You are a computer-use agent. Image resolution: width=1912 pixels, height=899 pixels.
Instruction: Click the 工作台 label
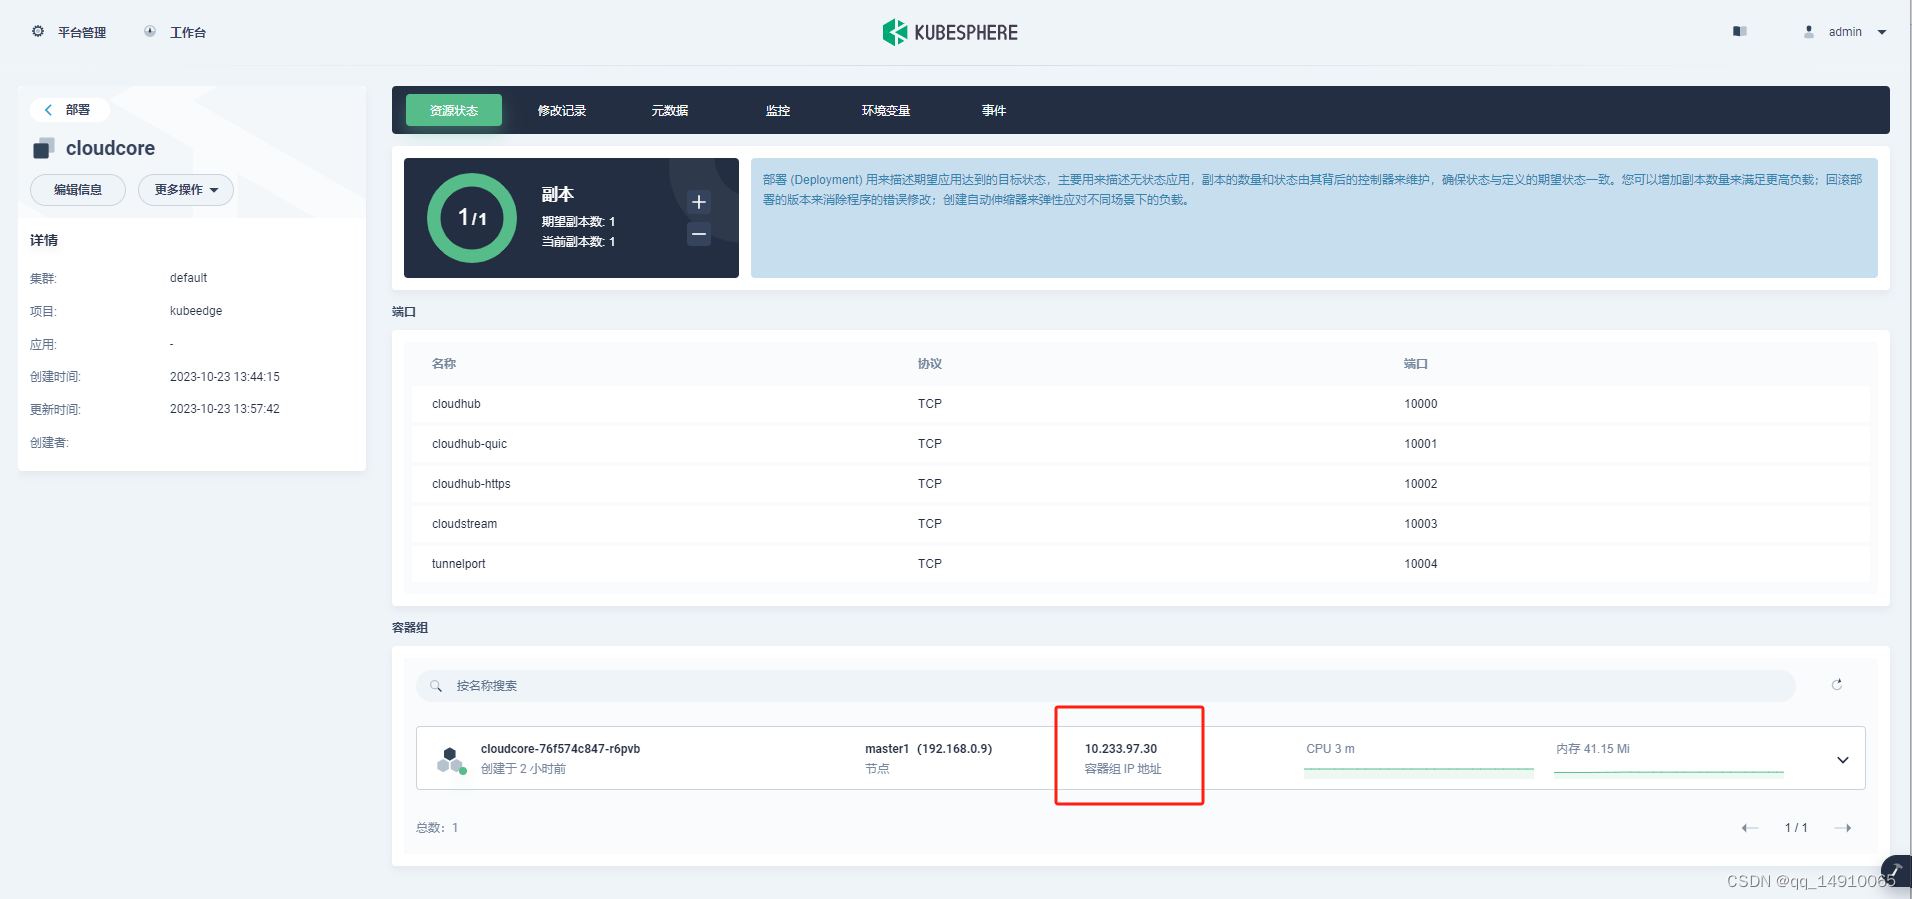pyautogui.click(x=188, y=33)
